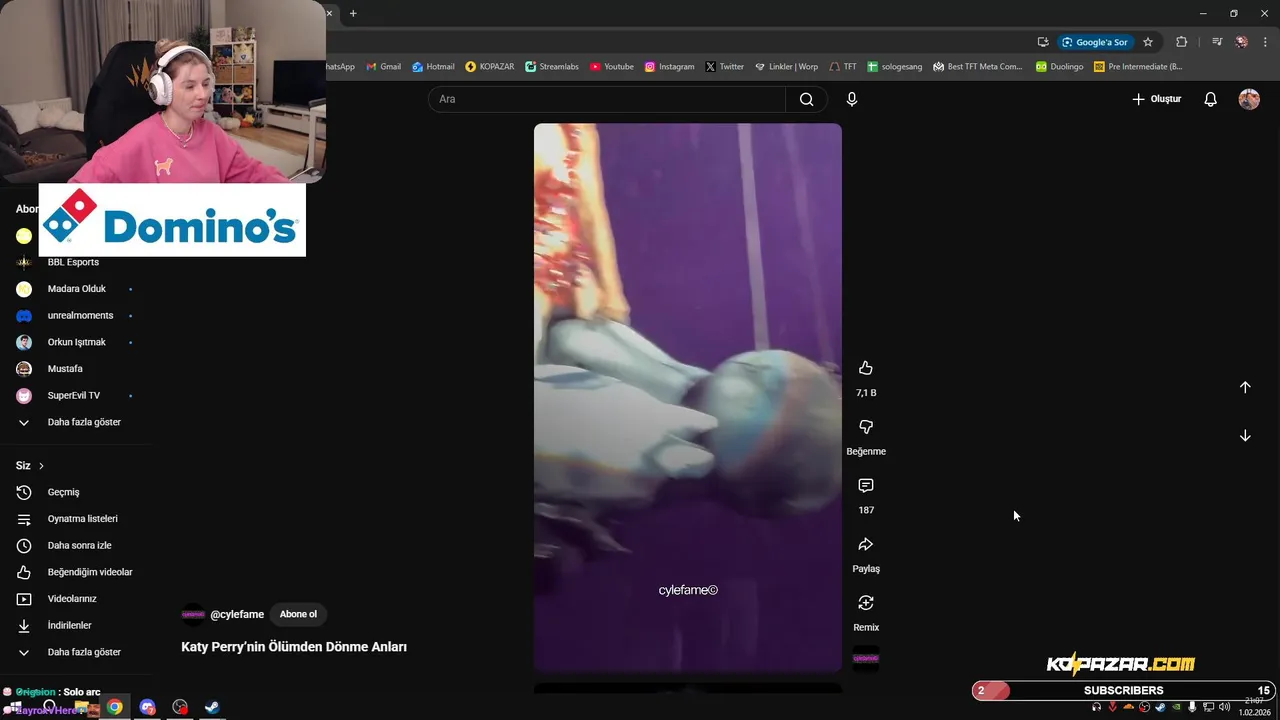Open the sound thumbnail below Remix
Viewport: 1280px width, 720px height.
click(866, 658)
